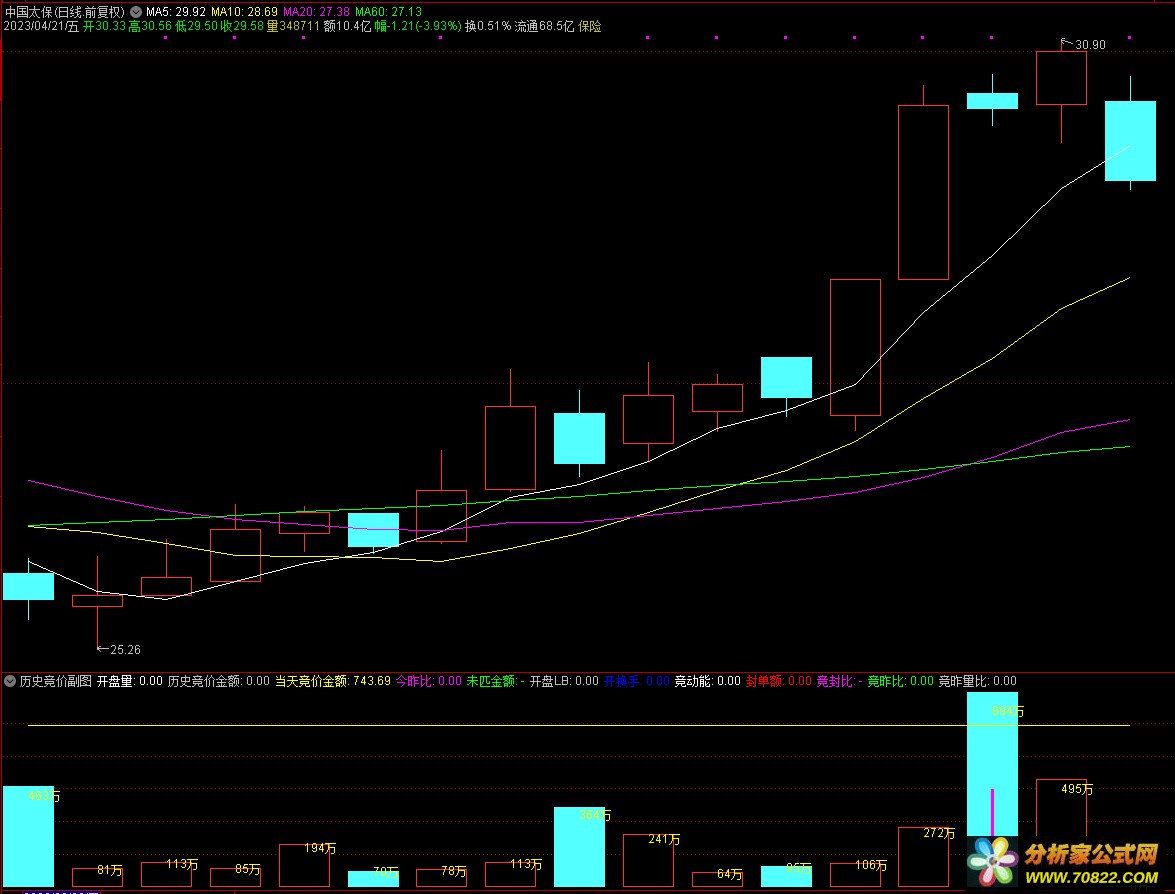Click the change value 幅-1.21(-3.93%)
This screenshot has width=1175, height=894.
(417, 26)
